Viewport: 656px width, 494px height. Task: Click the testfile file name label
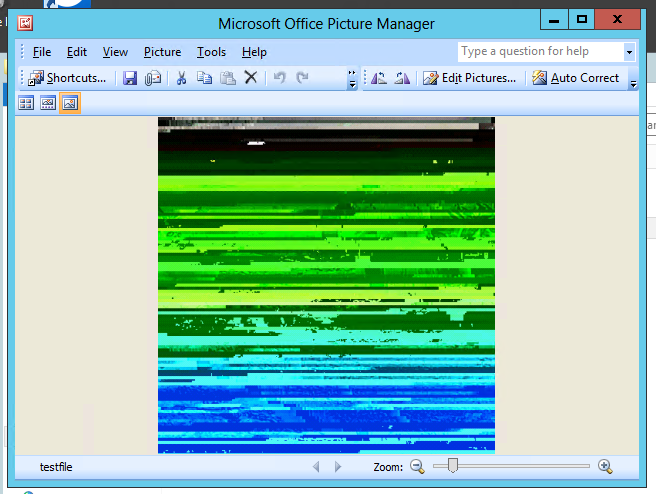click(x=56, y=467)
